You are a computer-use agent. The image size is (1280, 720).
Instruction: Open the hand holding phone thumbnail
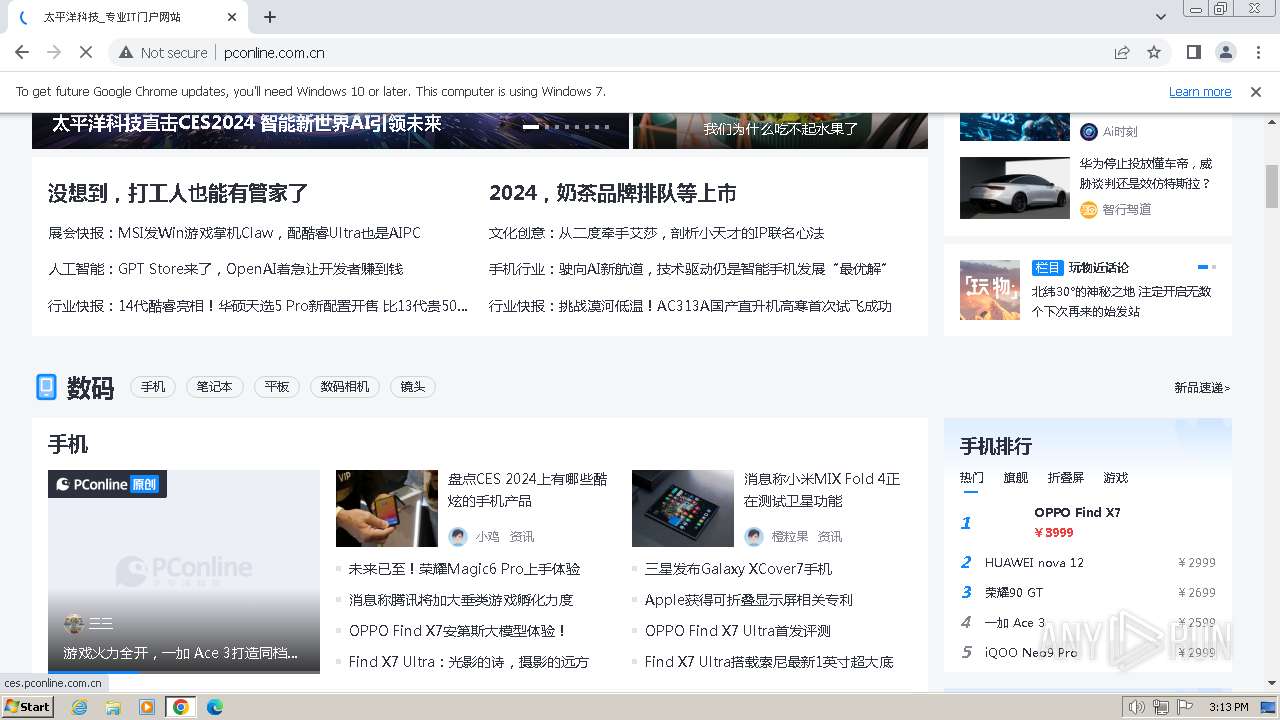pyautogui.click(x=387, y=508)
